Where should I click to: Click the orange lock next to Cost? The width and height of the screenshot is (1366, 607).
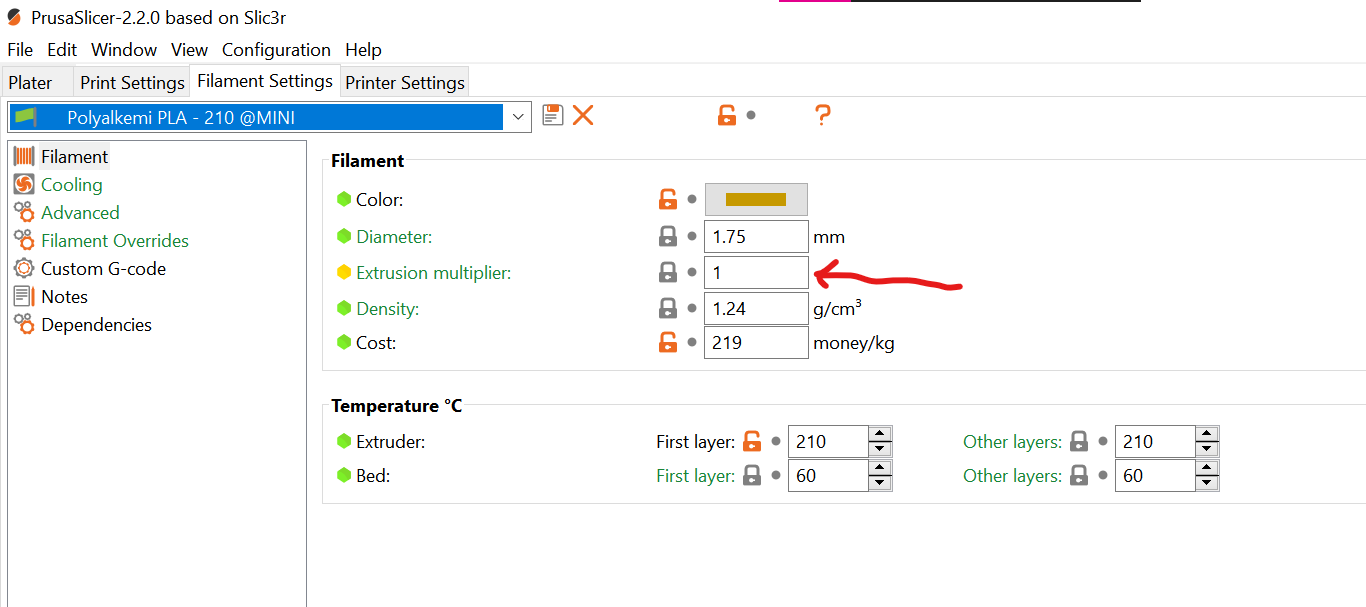[x=667, y=341]
